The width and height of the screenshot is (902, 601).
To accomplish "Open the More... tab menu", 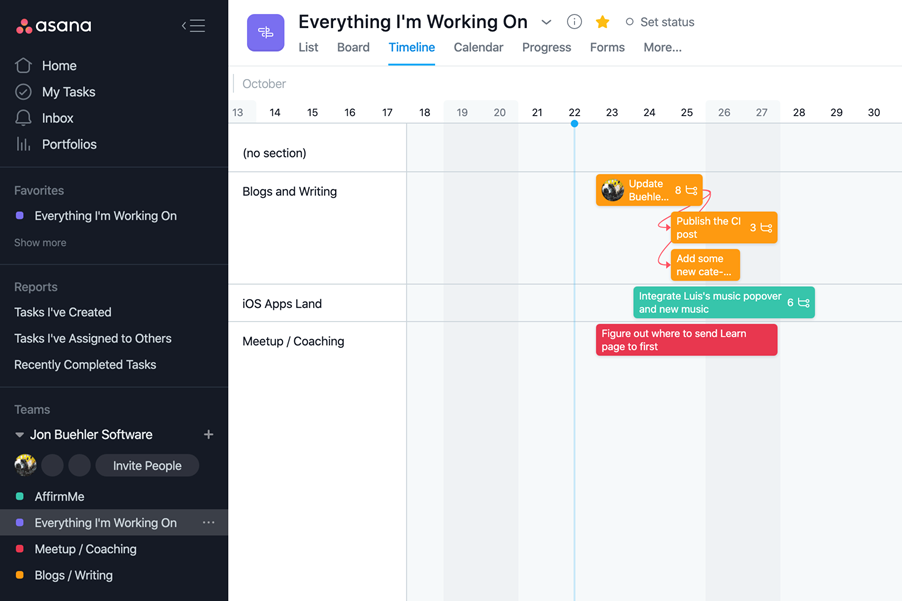I will pyautogui.click(x=663, y=47).
